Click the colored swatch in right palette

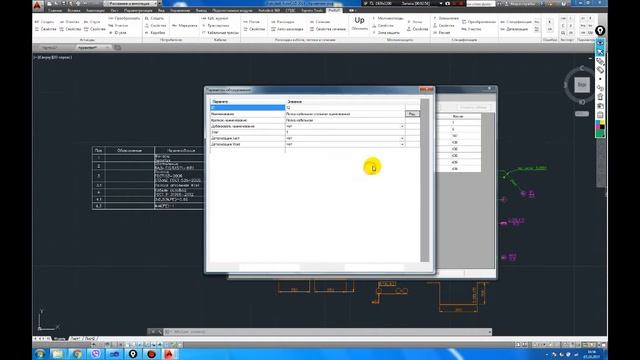600,129
